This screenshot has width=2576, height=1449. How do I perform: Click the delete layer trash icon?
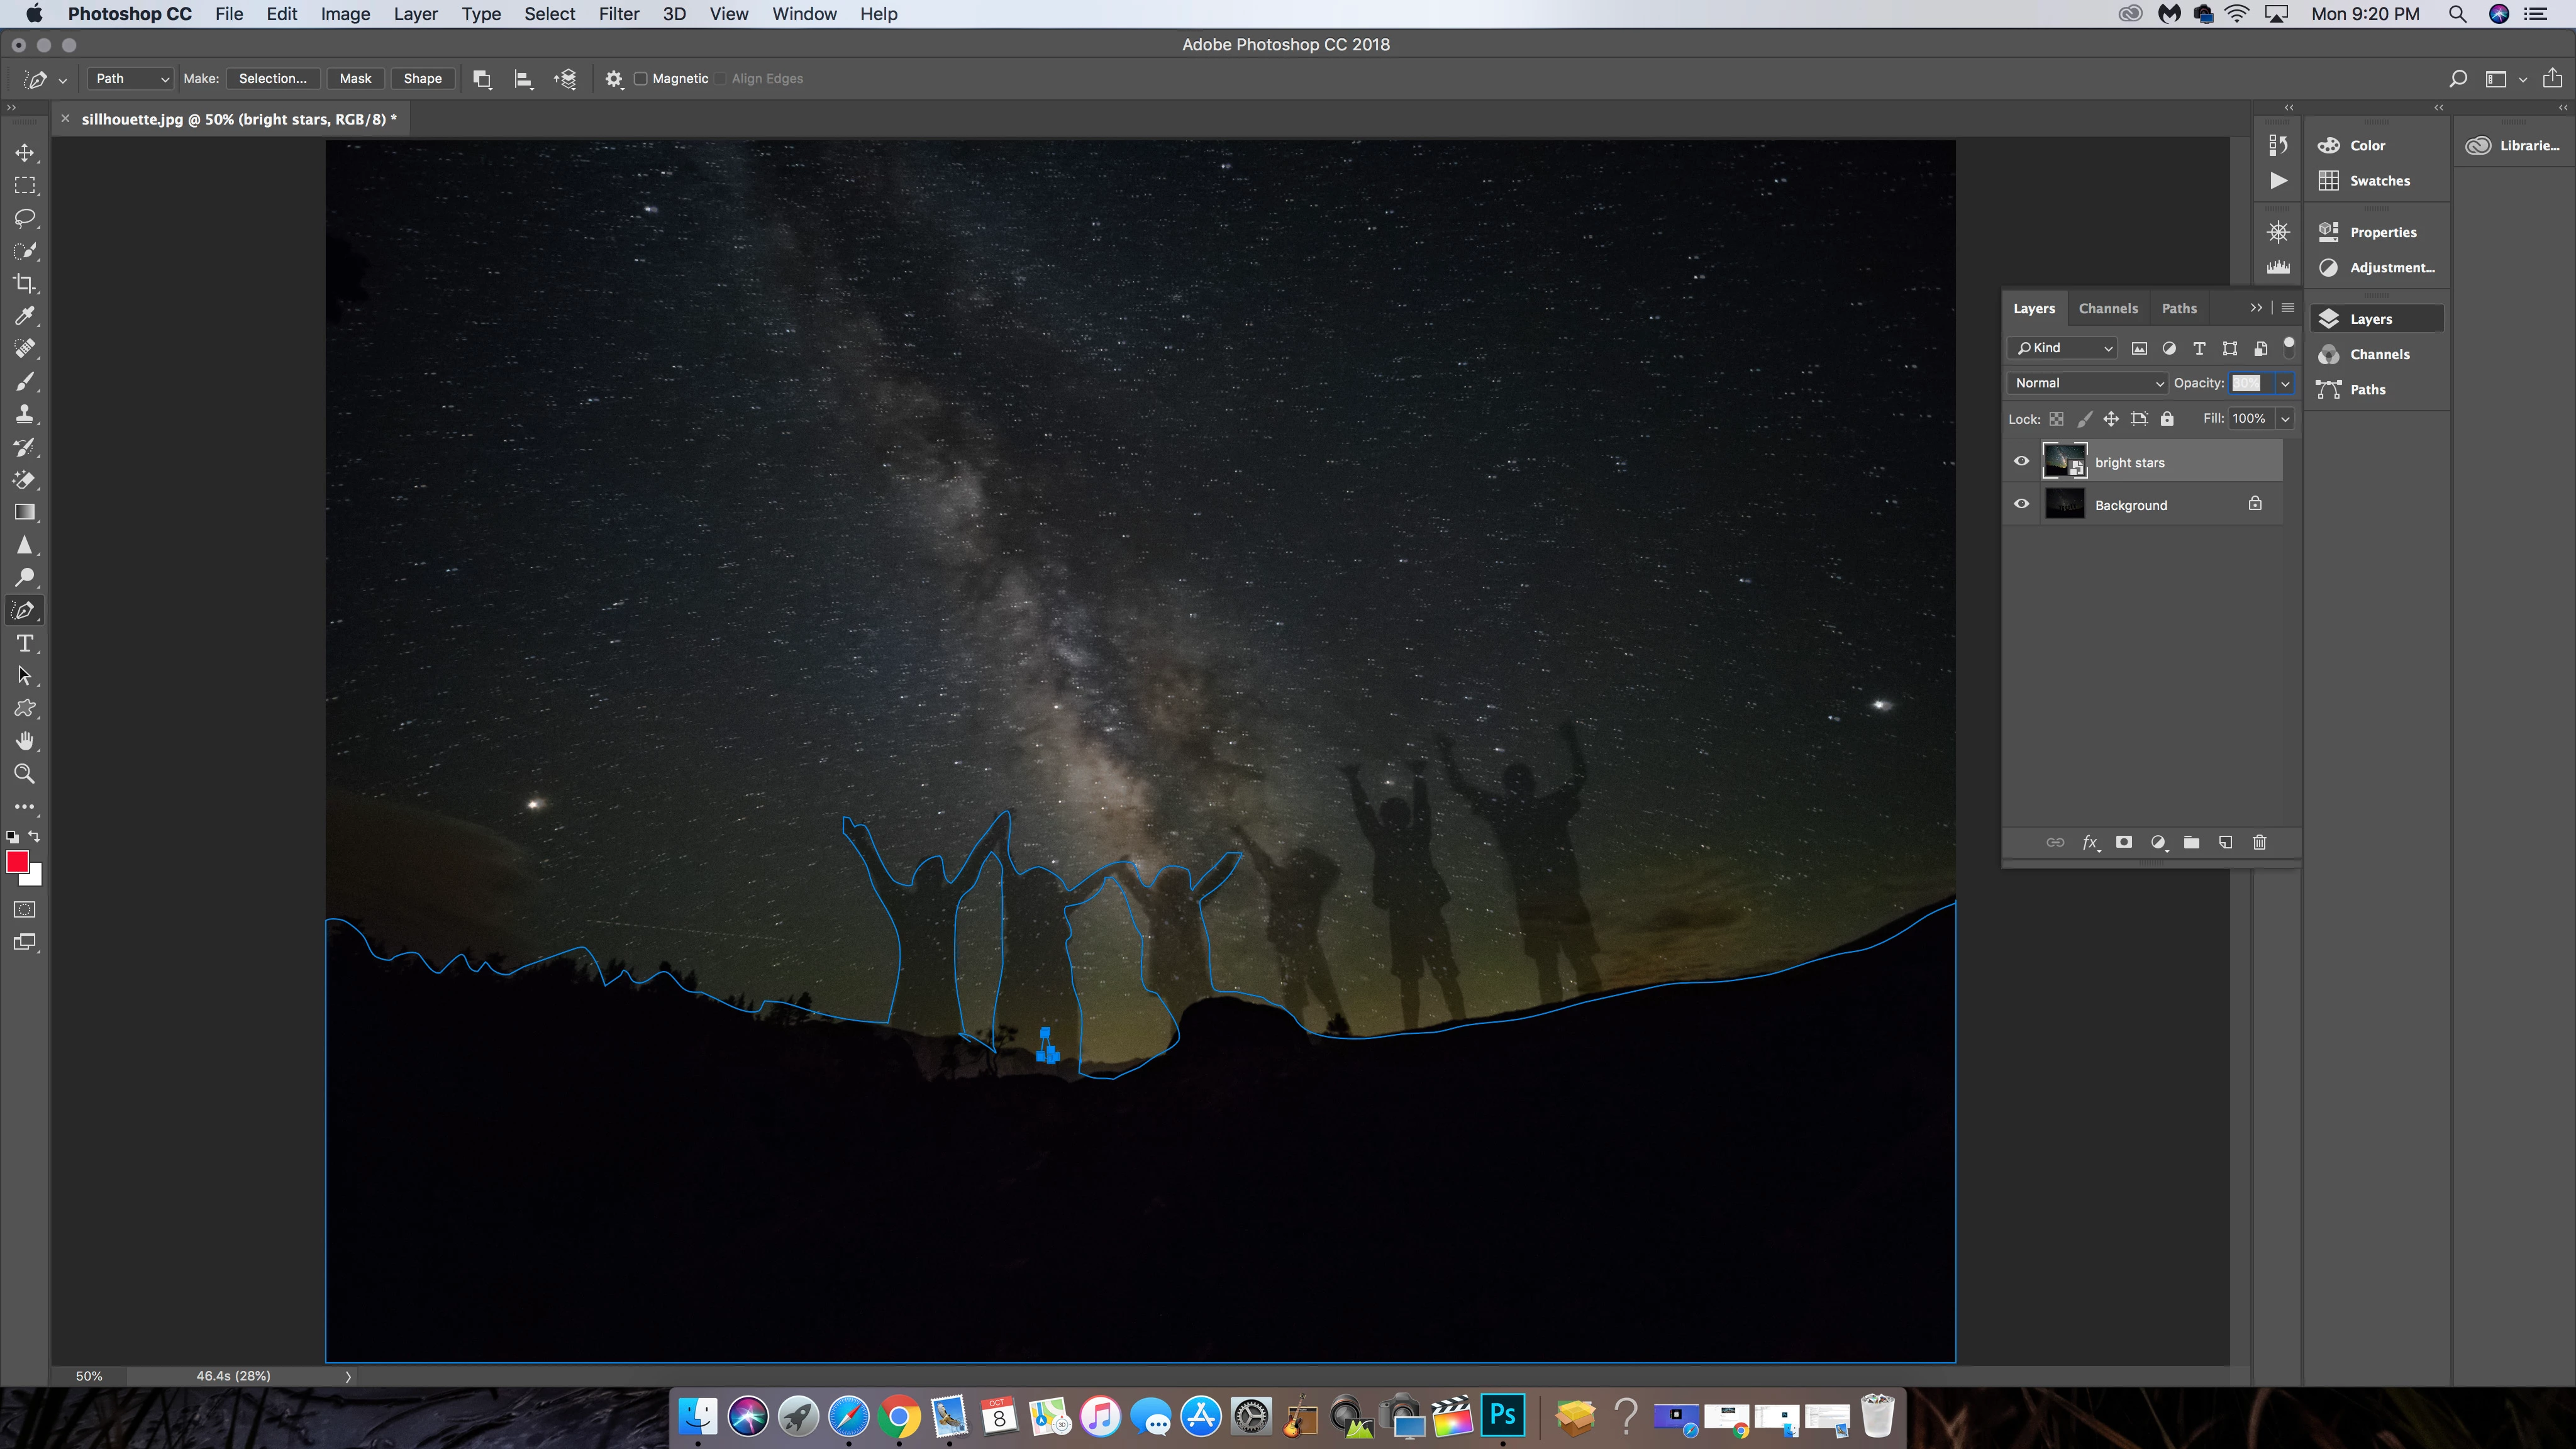tap(2259, 842)
